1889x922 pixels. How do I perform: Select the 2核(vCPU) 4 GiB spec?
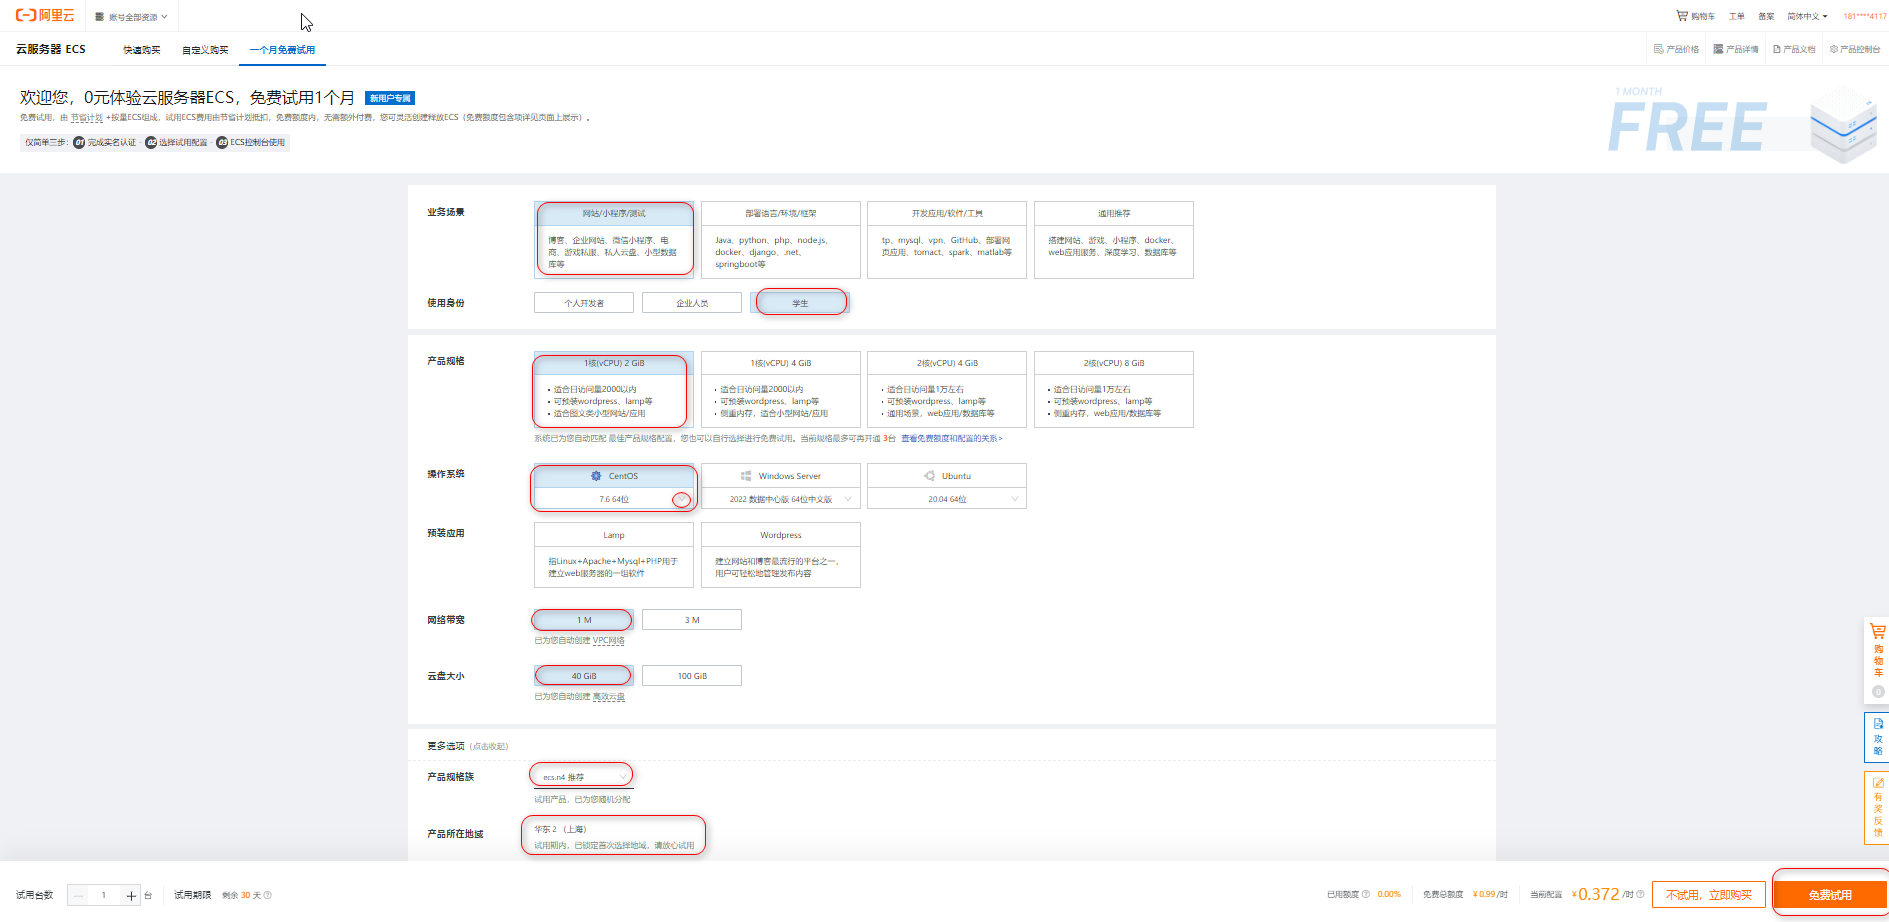[947, 390]
